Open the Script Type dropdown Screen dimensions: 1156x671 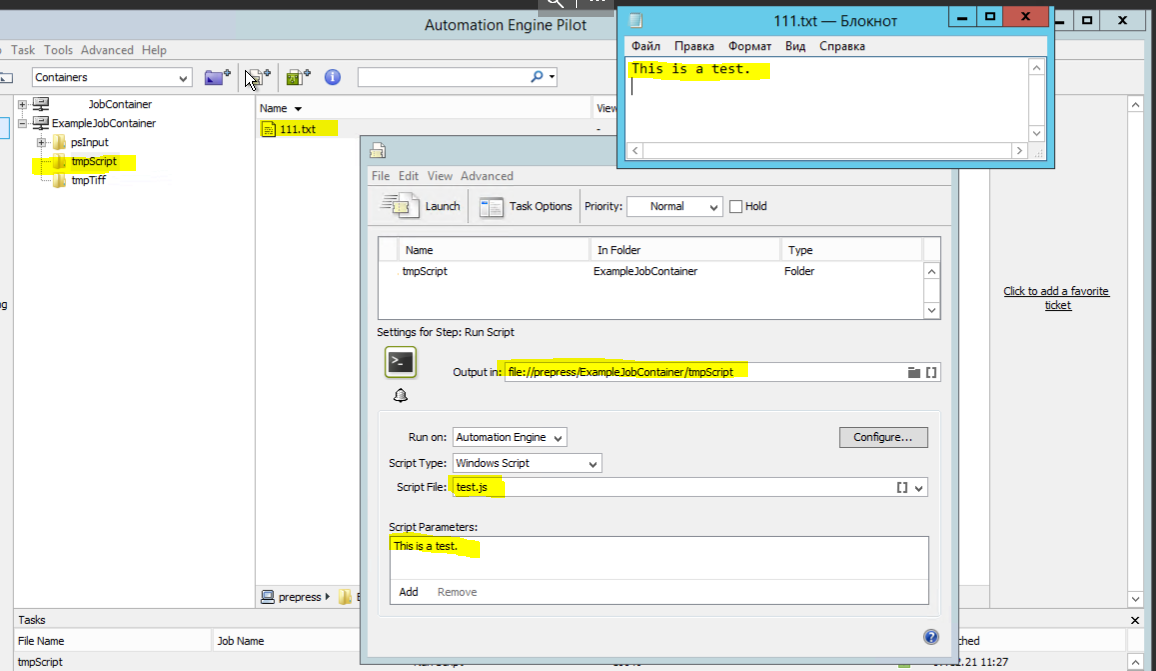pyautogui.click(x=527, y=463)
